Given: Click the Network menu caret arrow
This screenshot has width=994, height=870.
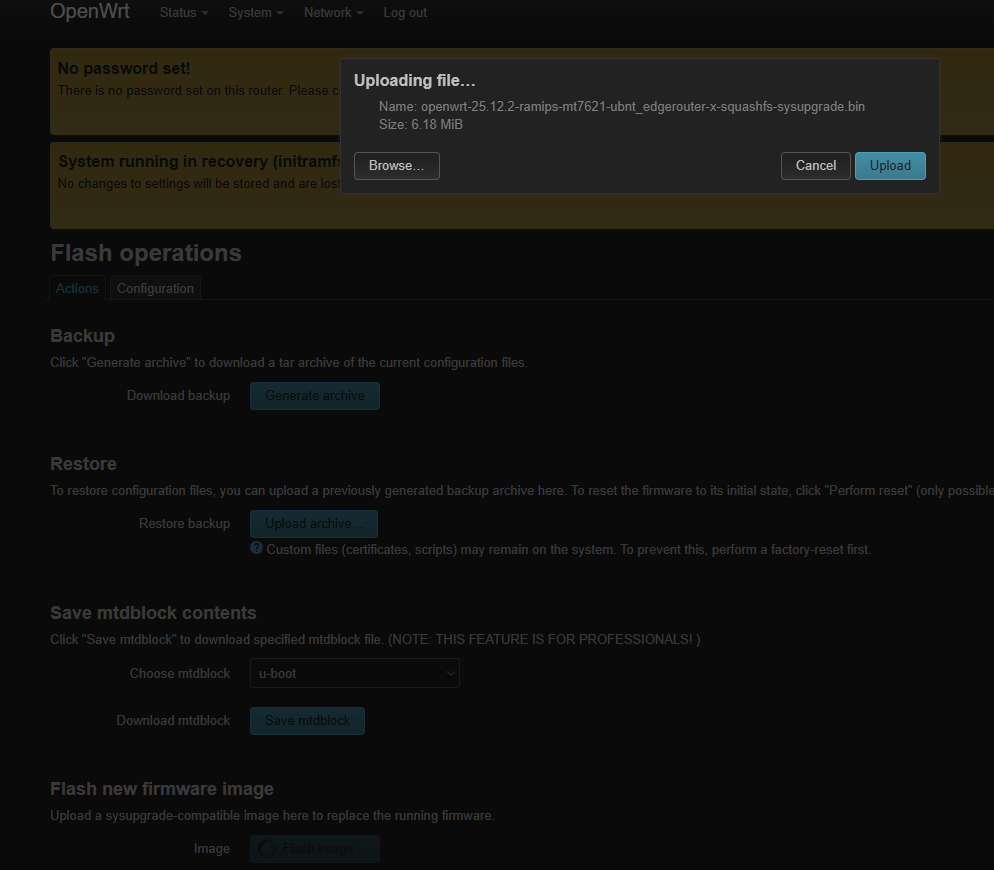Looking at the screenshot, I should click(359, 13).
